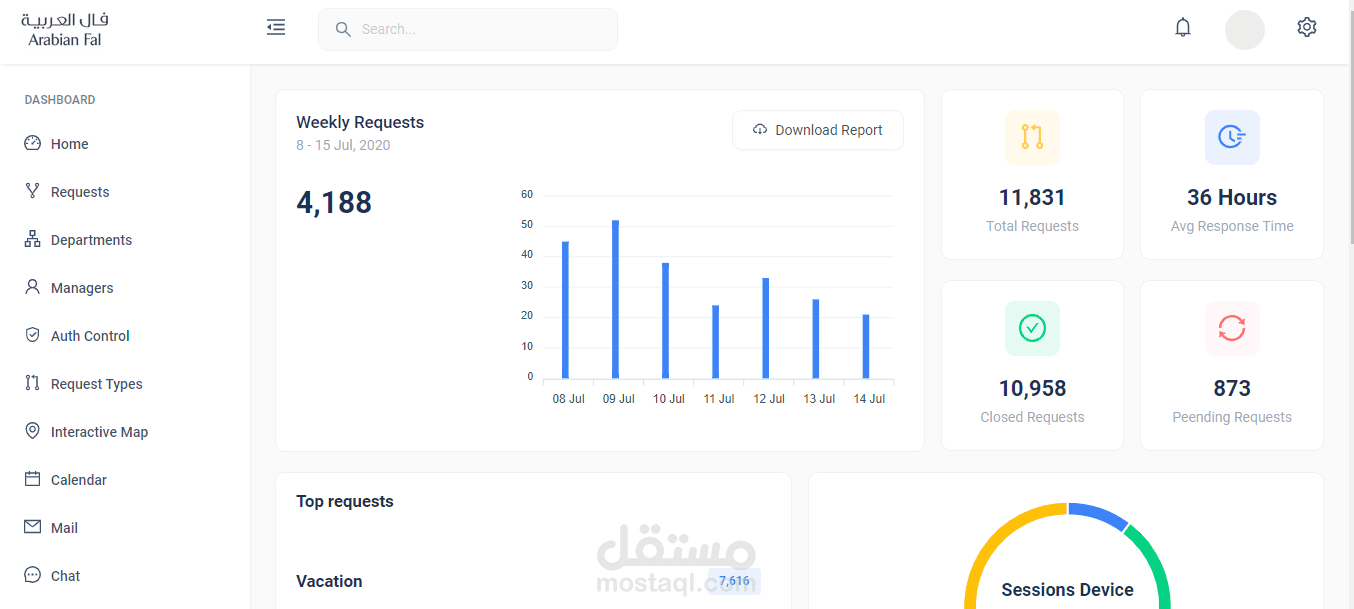Click the Download Report button

pos(818,130)
